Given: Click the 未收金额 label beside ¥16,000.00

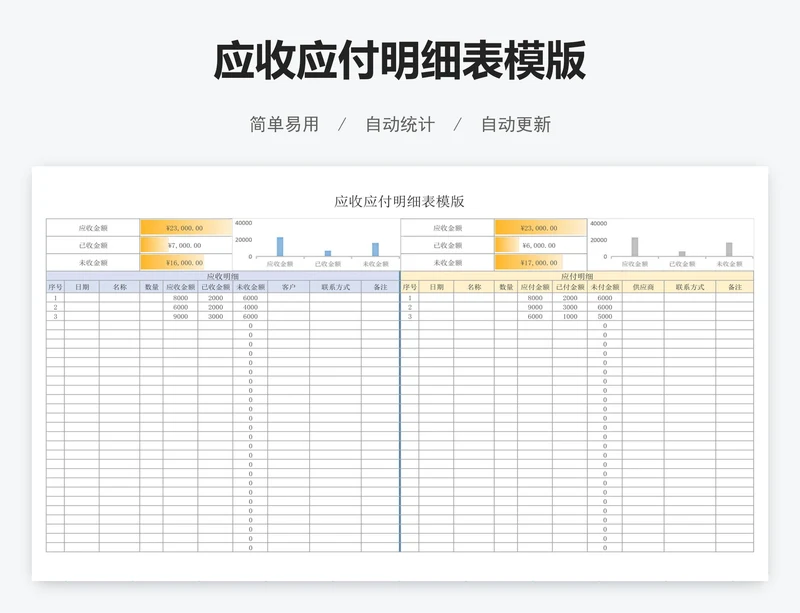Looking at the screenshot, I should click(93, 262).
